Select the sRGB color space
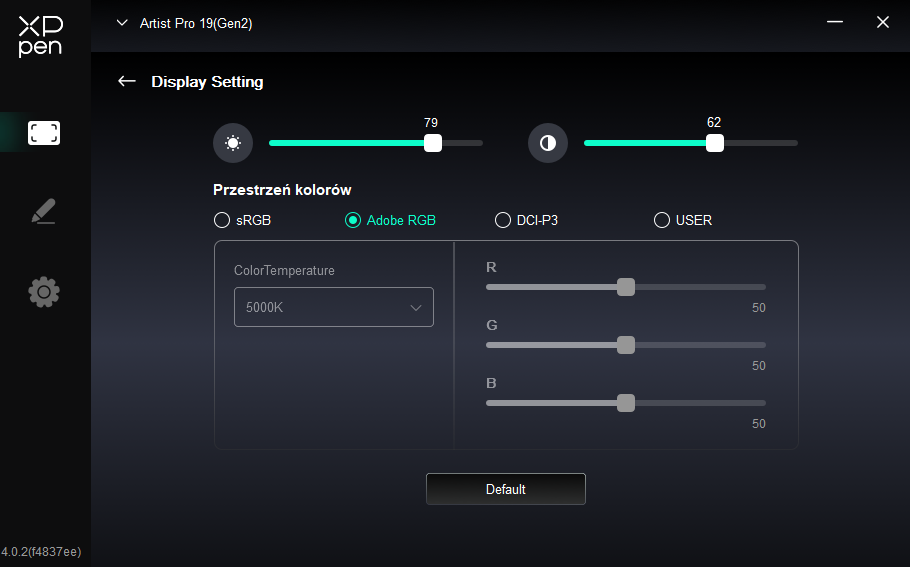 (x=222, y=220)
